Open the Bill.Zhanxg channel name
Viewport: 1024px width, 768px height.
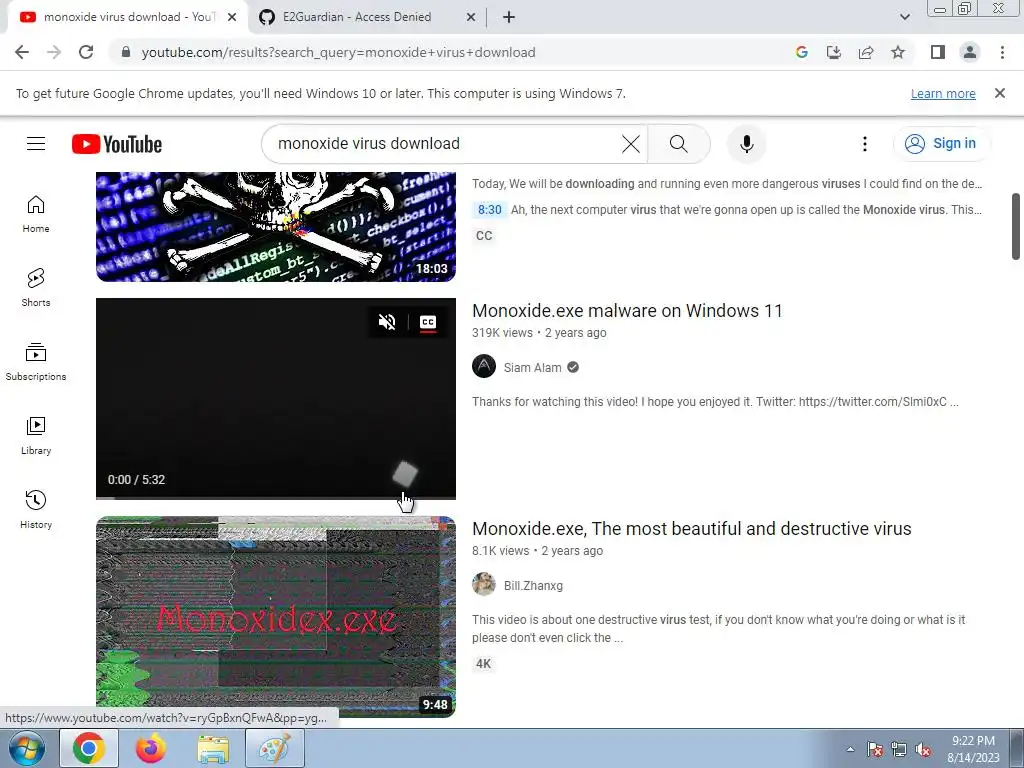[533, 586]
